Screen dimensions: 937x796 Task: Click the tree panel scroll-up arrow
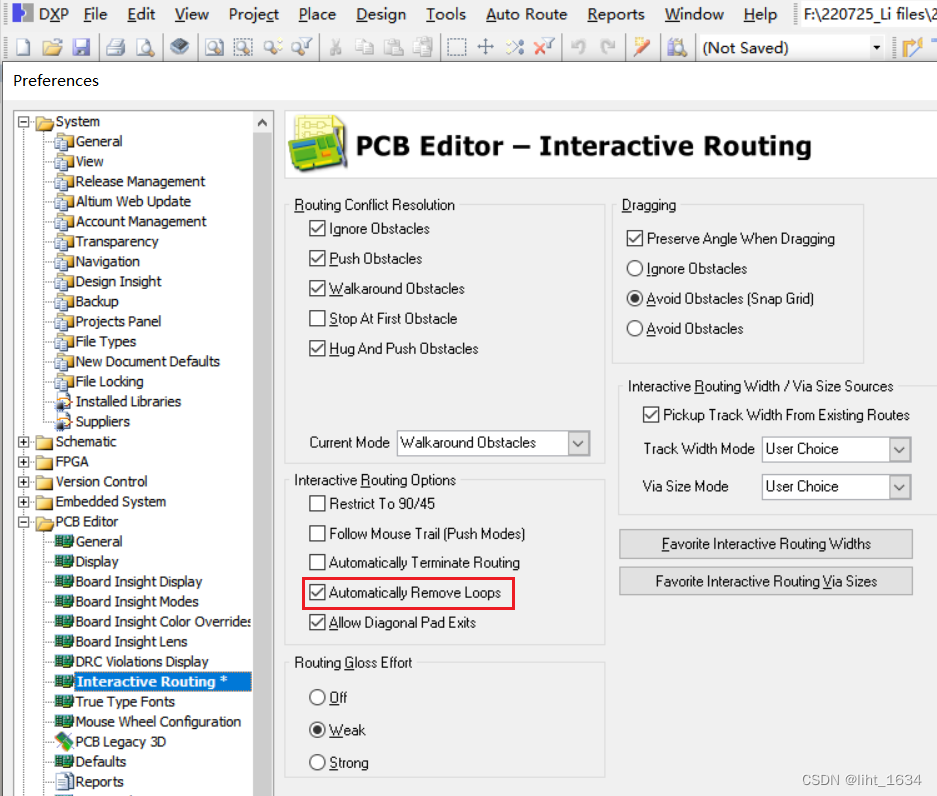[262, 123]
